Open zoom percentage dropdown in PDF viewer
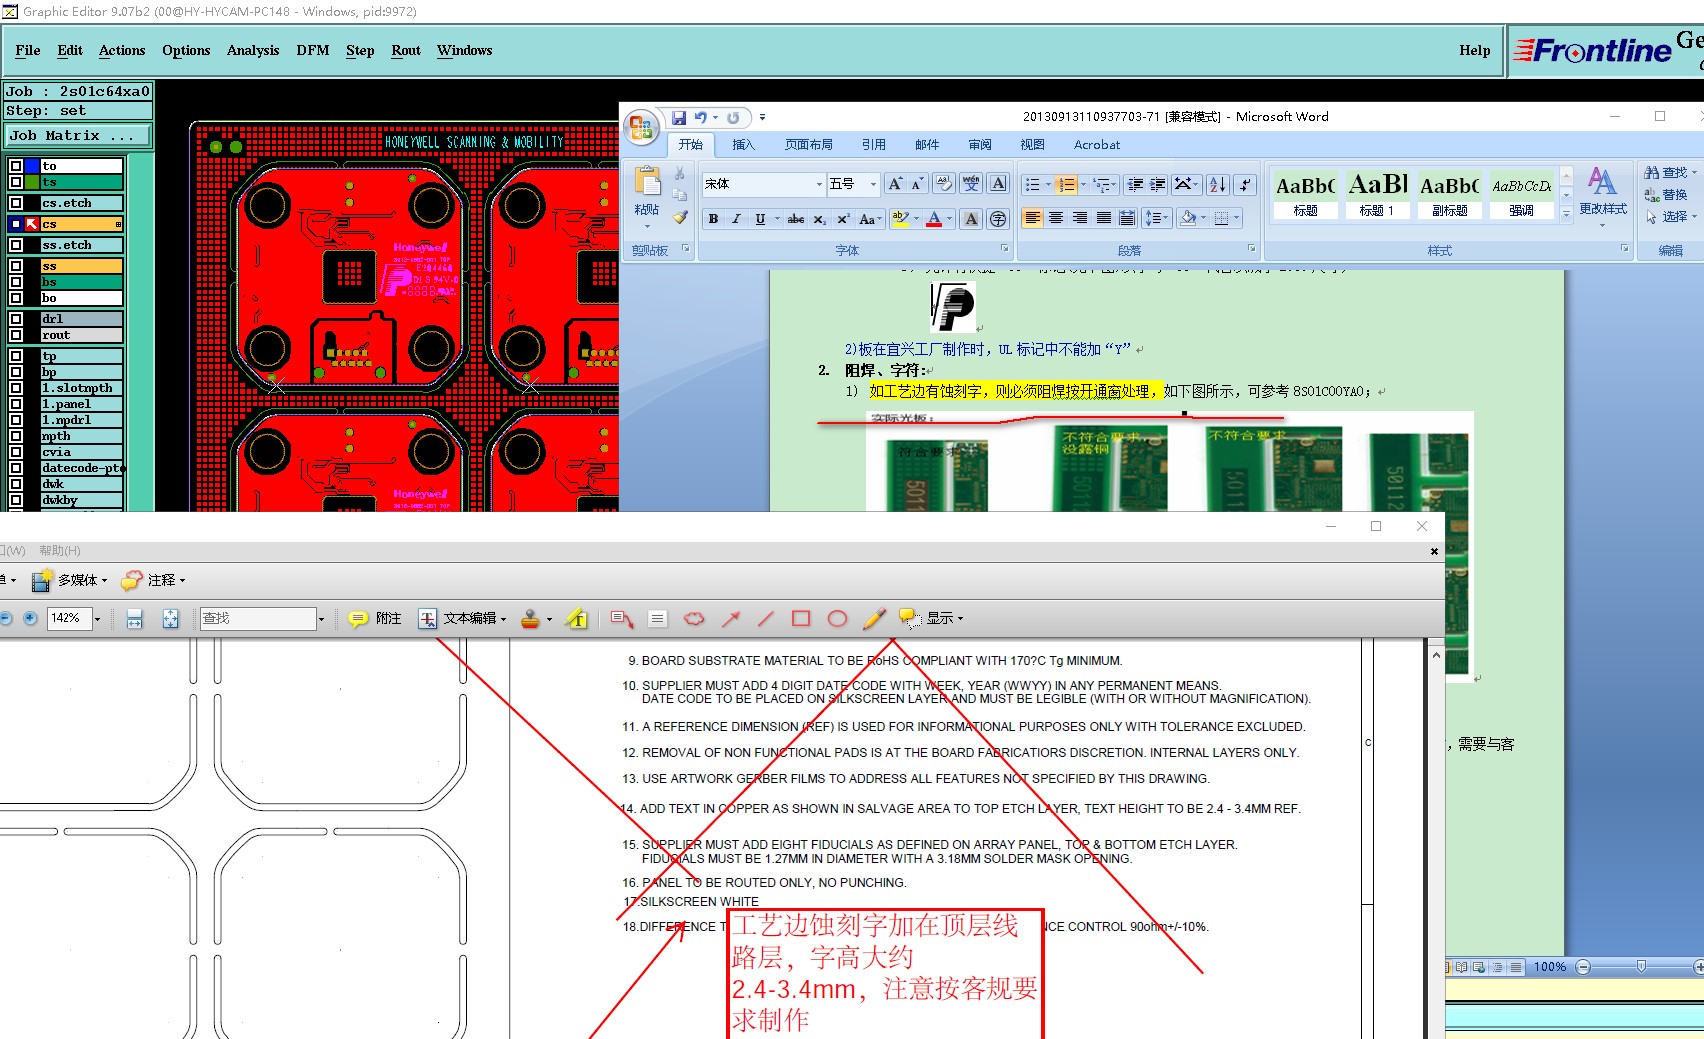Viewport: 1704px width, 1039px height. tap(97, 619)
